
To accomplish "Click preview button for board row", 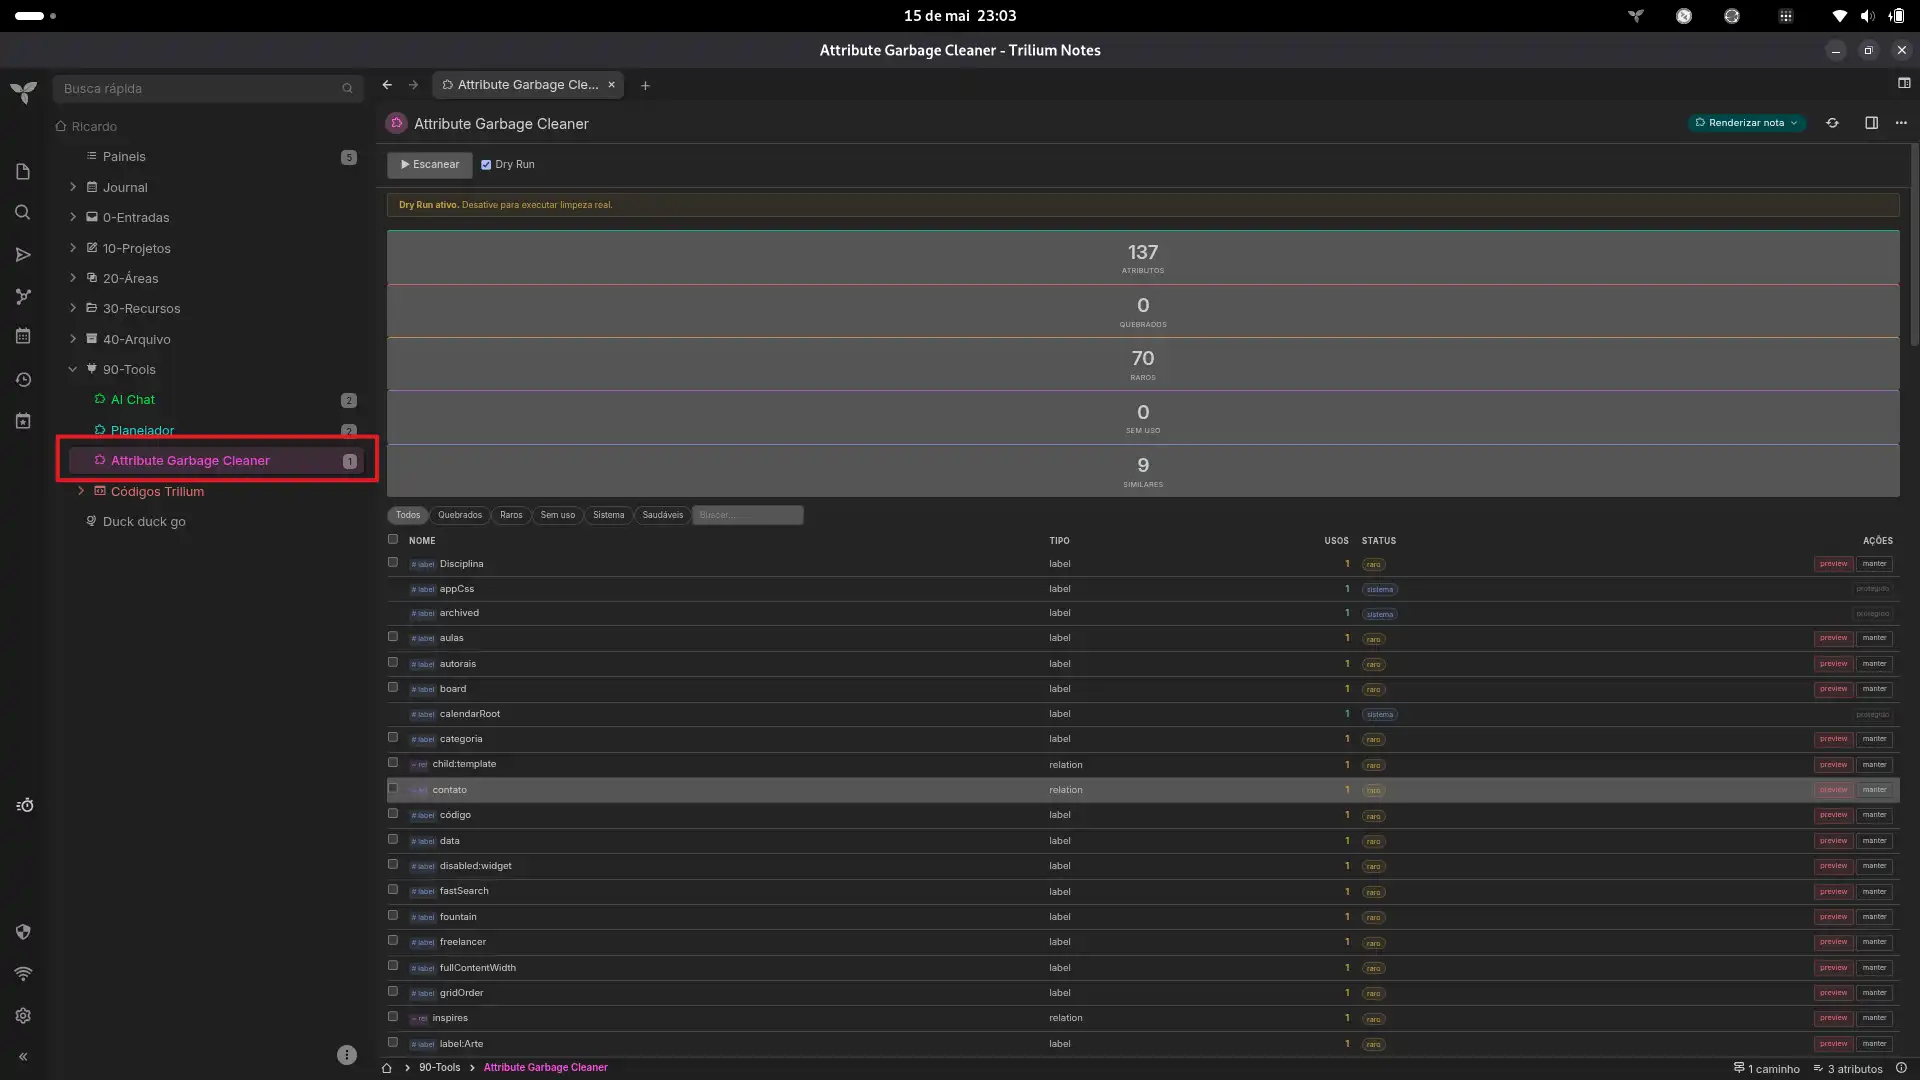I will coord(1833,689).
